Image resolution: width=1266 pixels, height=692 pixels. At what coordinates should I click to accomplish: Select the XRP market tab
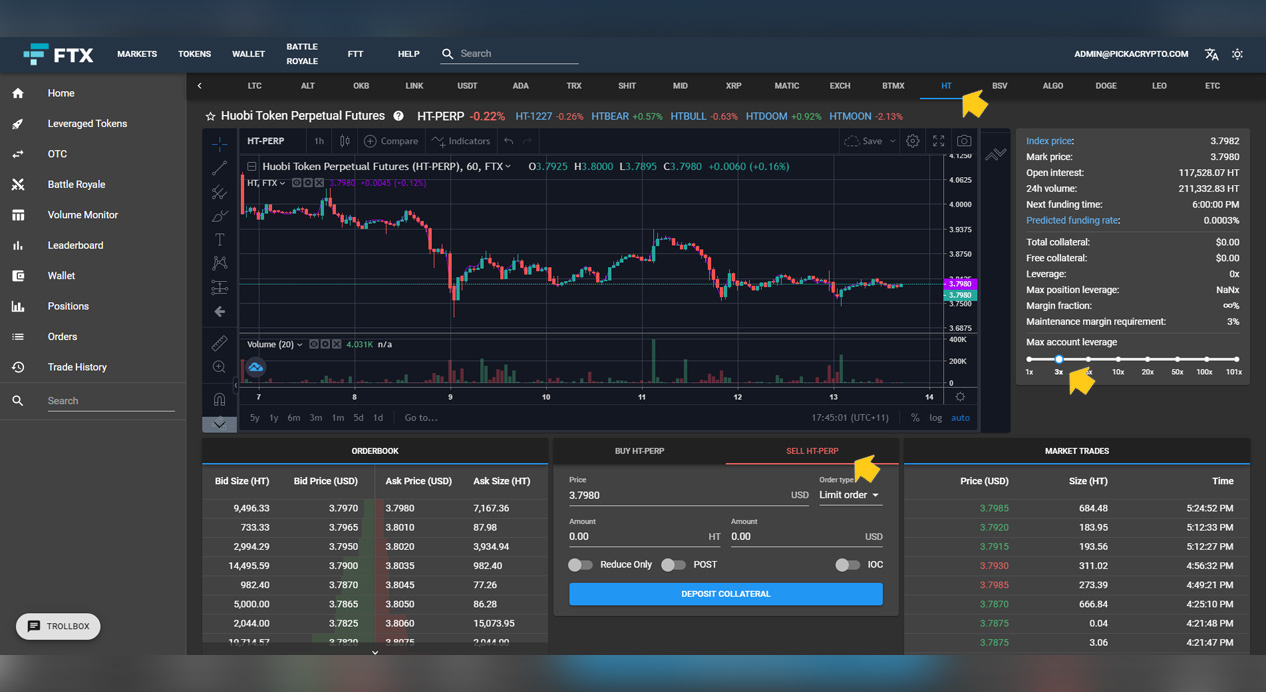click(x=733, y=86)
